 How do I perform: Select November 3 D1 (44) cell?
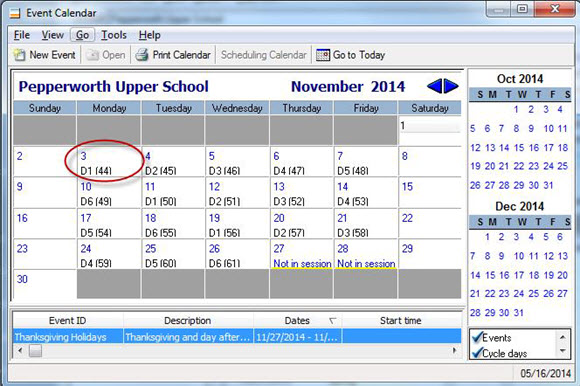coord(109,162)
